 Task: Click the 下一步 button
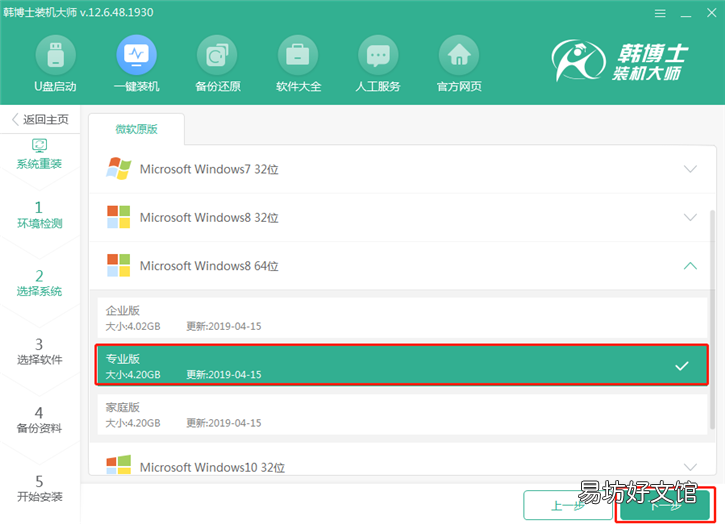coord(665,505)
